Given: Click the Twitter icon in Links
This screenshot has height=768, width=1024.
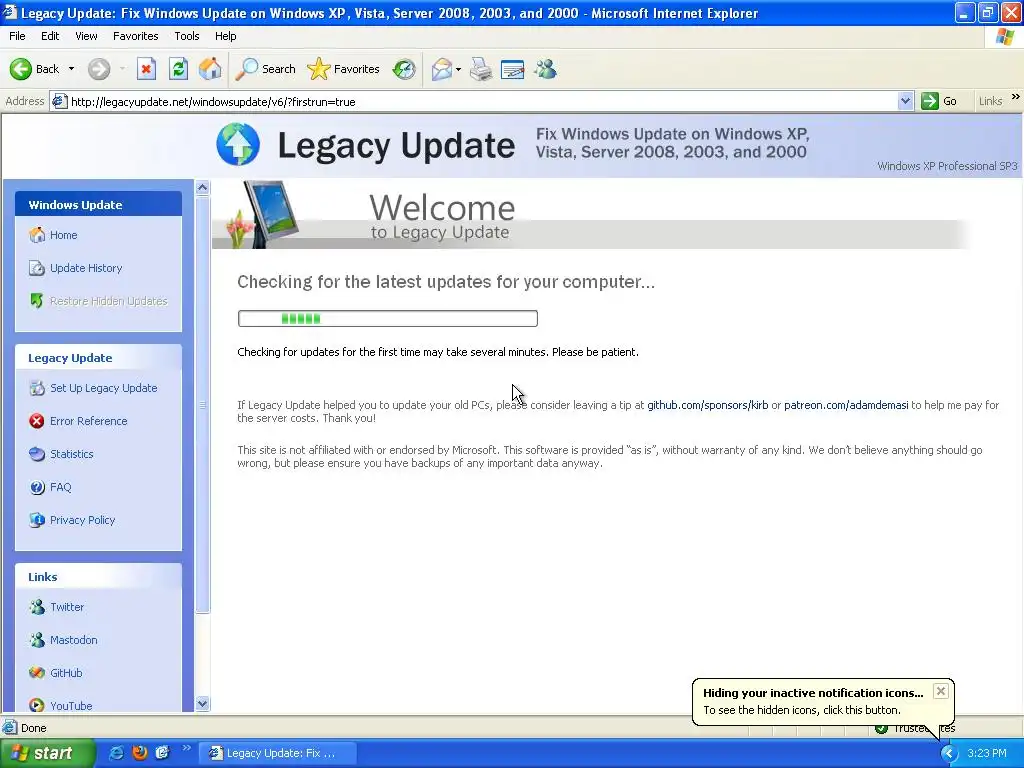Looking at the screenshot, I should pos(37,607).
